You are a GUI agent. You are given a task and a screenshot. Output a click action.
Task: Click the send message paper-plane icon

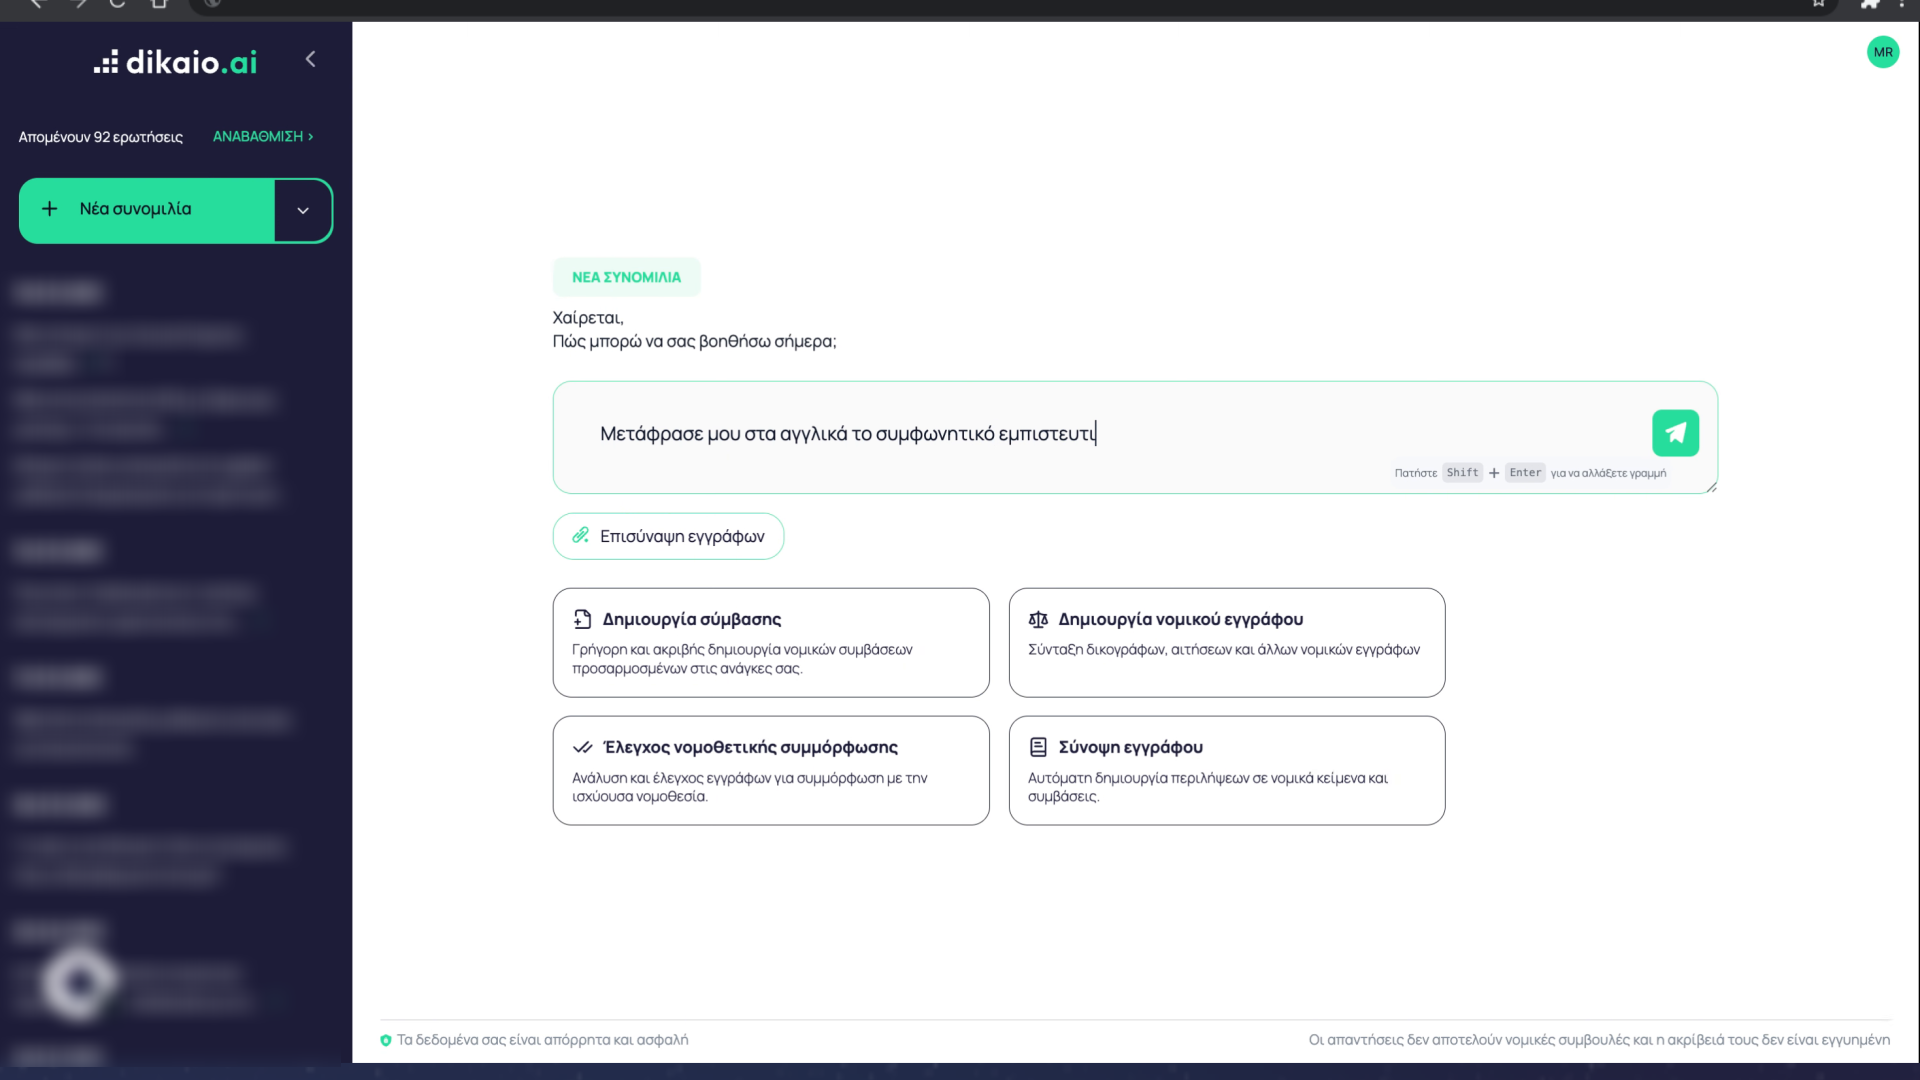tap(1675, 433)
